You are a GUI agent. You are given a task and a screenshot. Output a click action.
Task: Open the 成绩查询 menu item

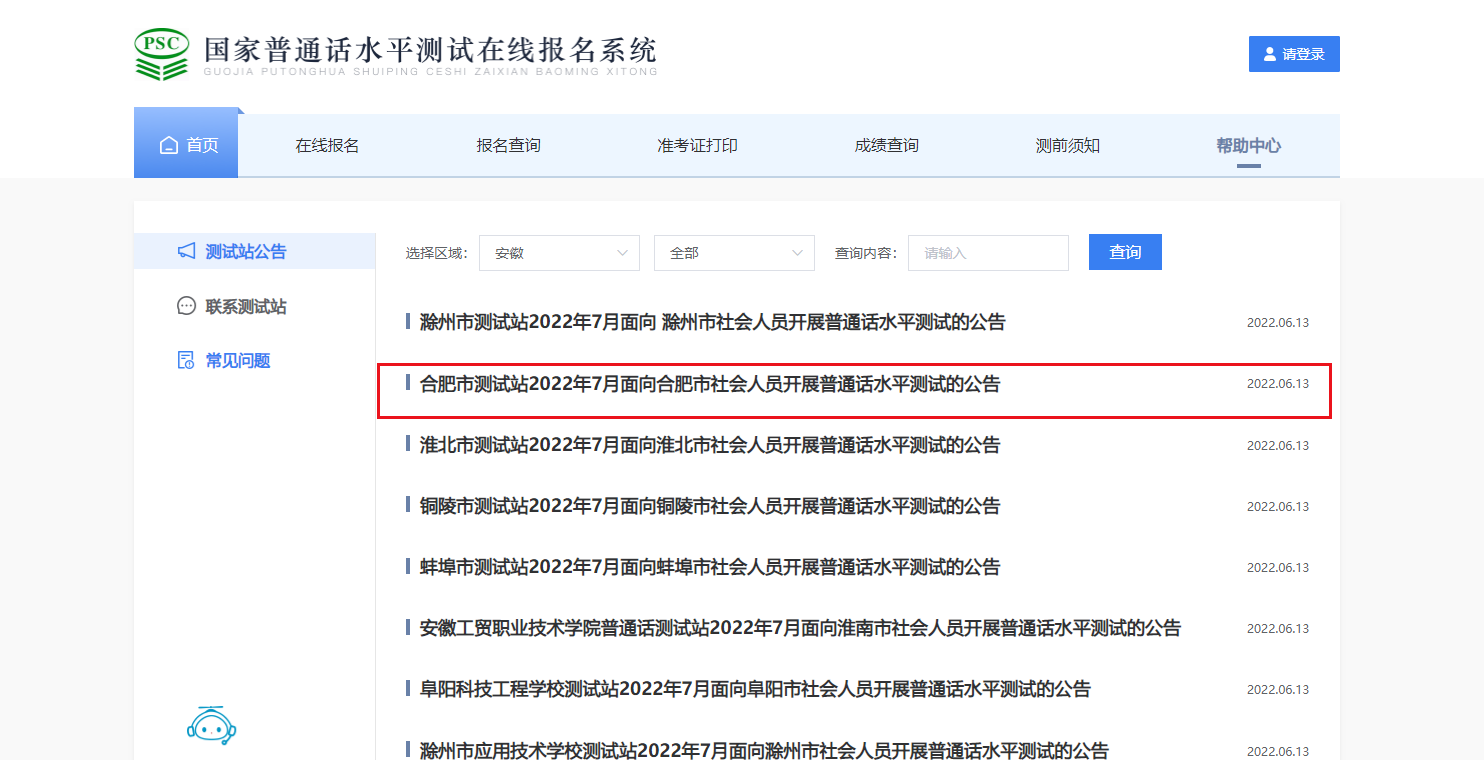886,146
